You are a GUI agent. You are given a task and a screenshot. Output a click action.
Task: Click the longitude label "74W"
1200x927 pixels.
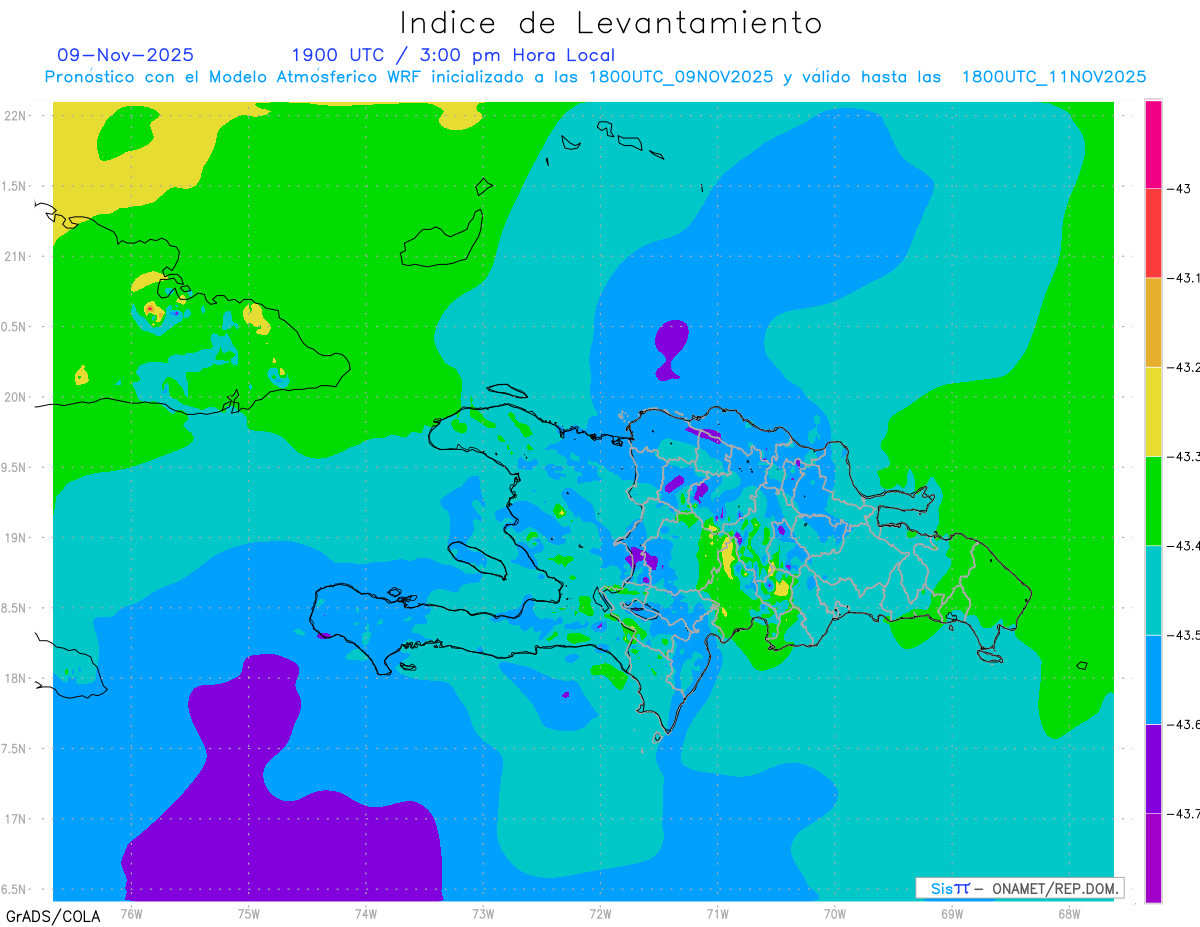point(365,912)
